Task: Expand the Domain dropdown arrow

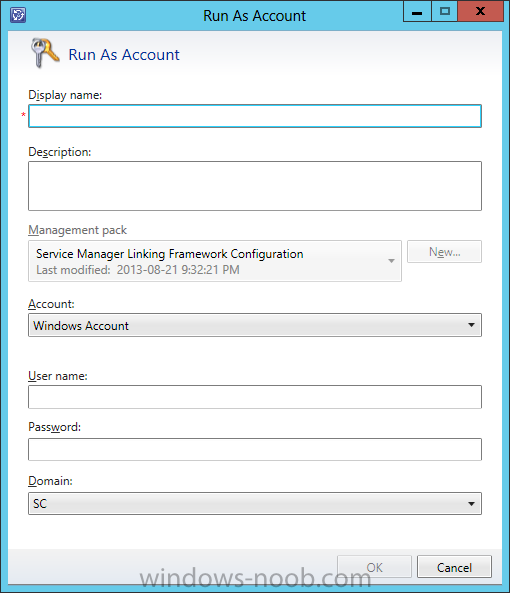Action: [471, 503]
